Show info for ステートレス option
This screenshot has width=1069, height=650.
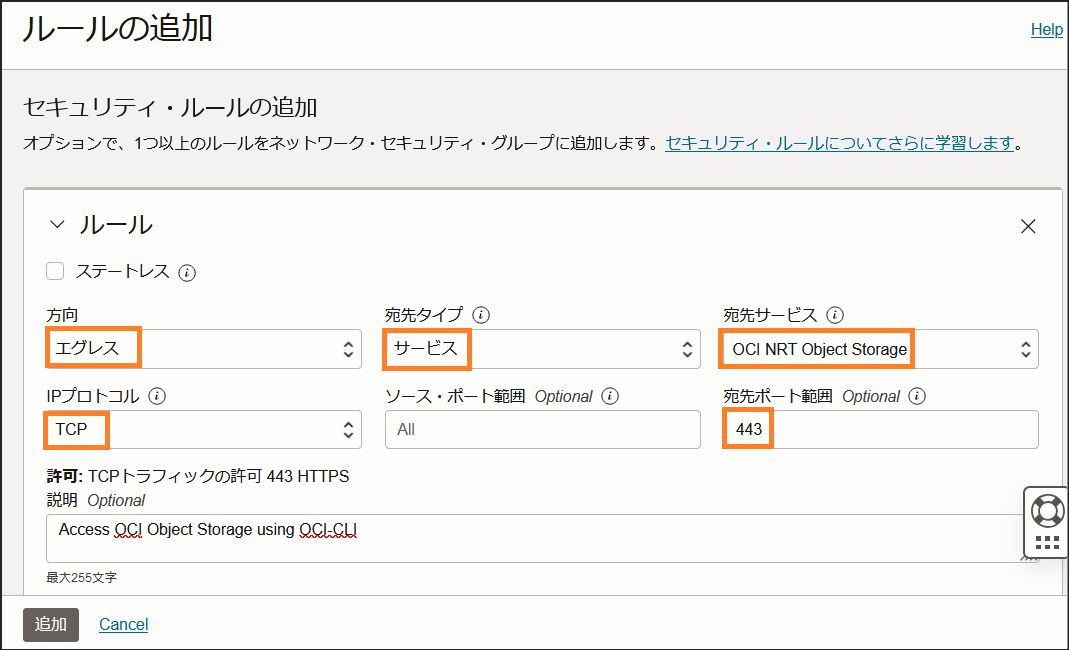tap(187, 273)
